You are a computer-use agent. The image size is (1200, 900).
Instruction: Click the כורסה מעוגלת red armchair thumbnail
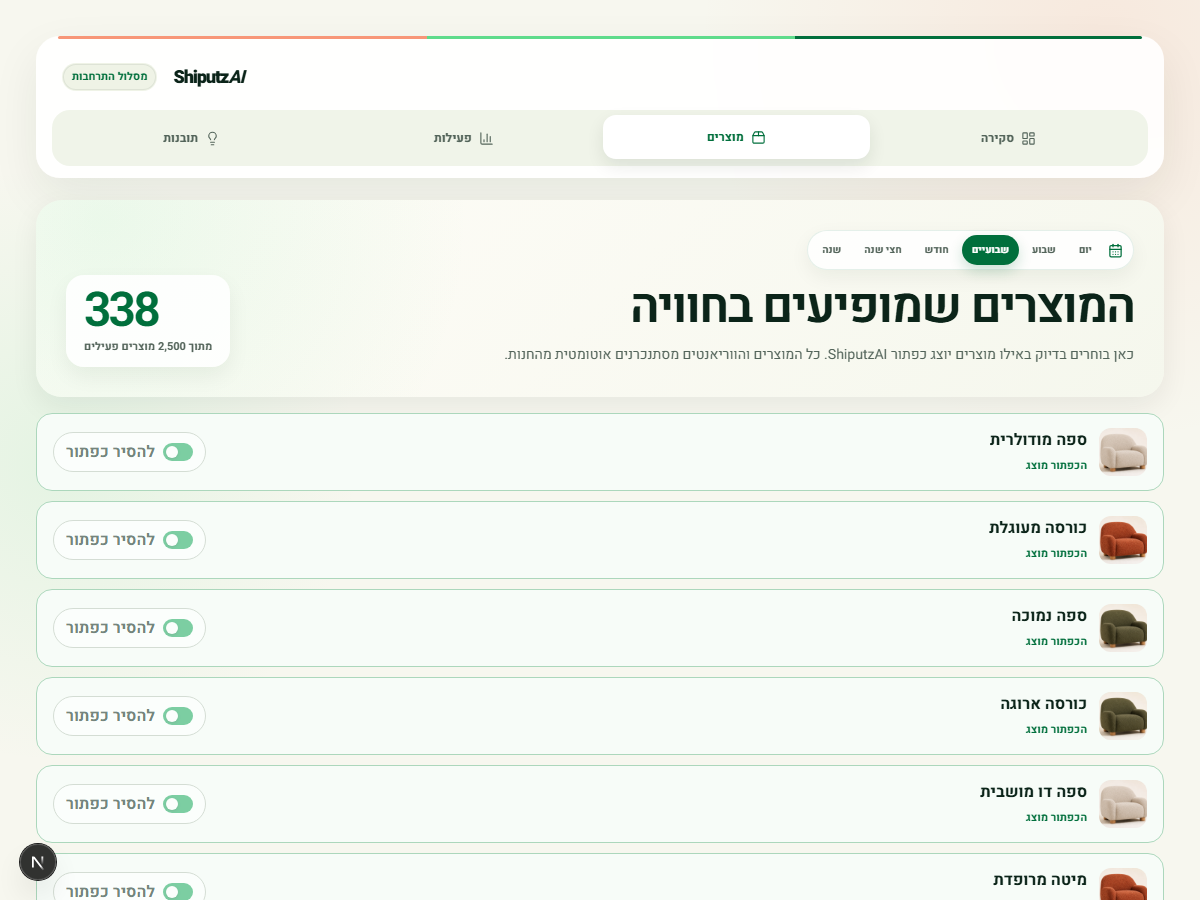click(1123, 540)
